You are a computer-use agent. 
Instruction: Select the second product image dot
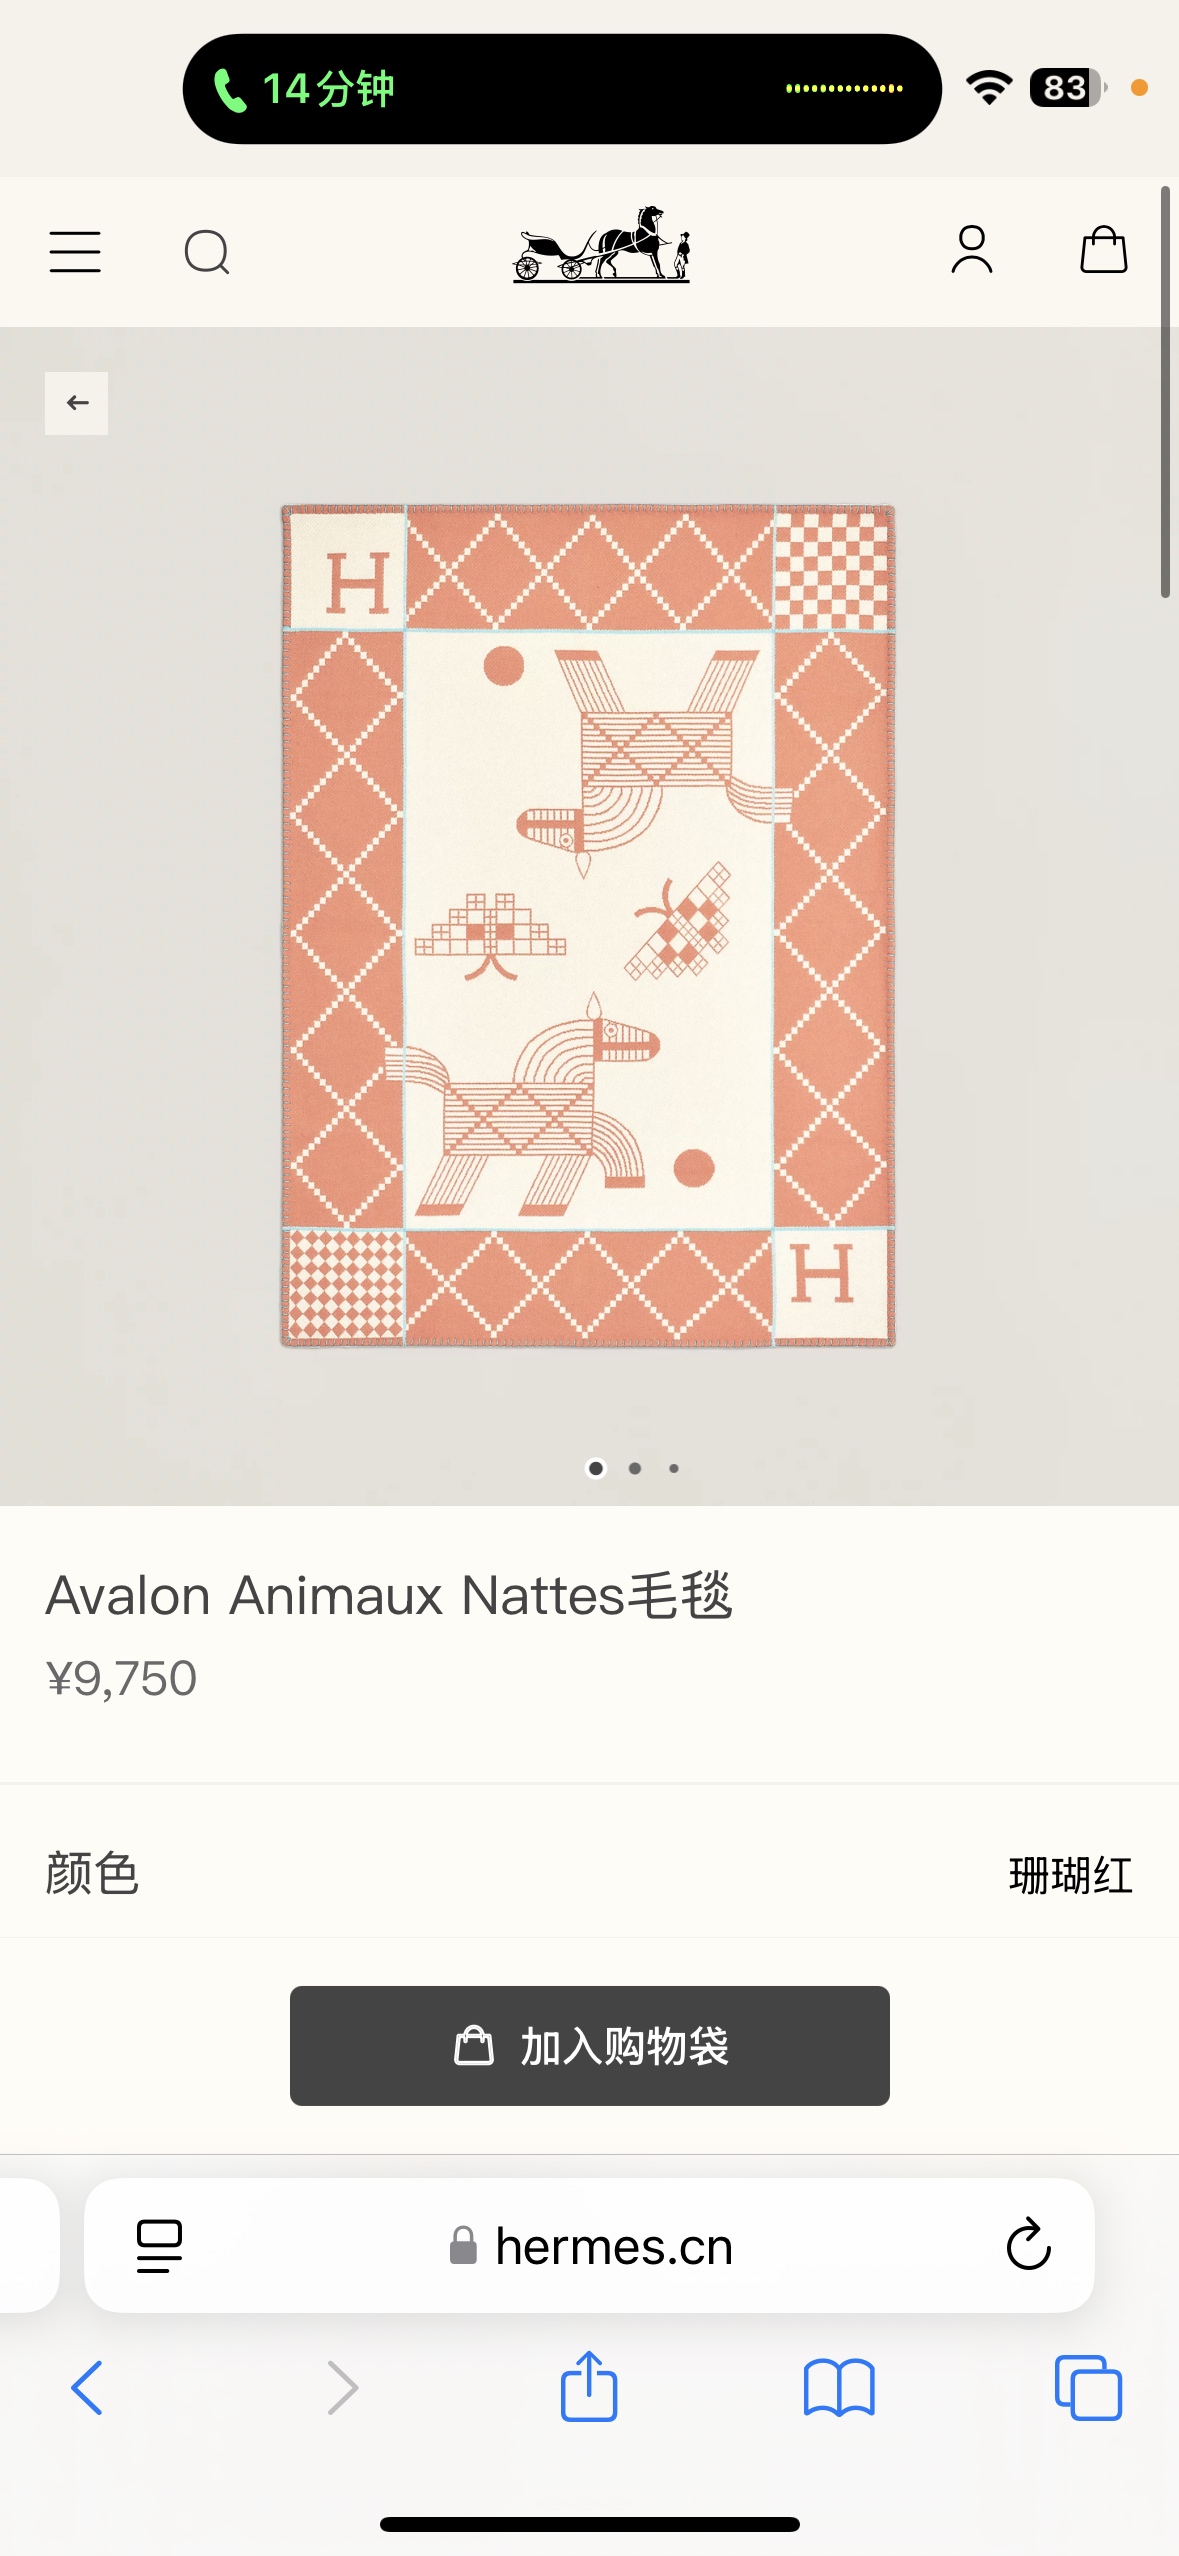pyautogui.click(x=635, y=1468)
